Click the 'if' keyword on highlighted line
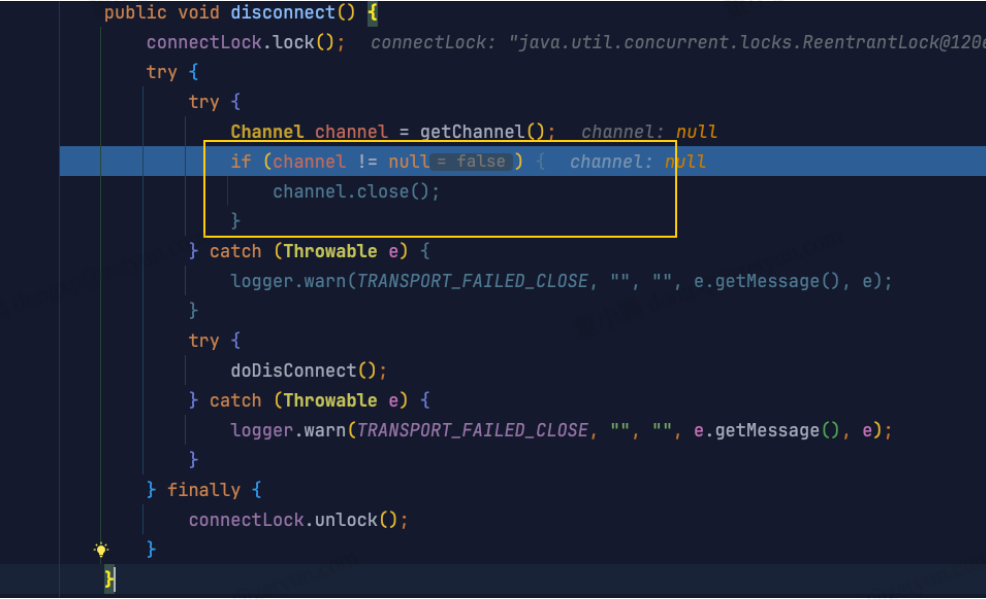986x599 pixels. (x=240, y=162)
